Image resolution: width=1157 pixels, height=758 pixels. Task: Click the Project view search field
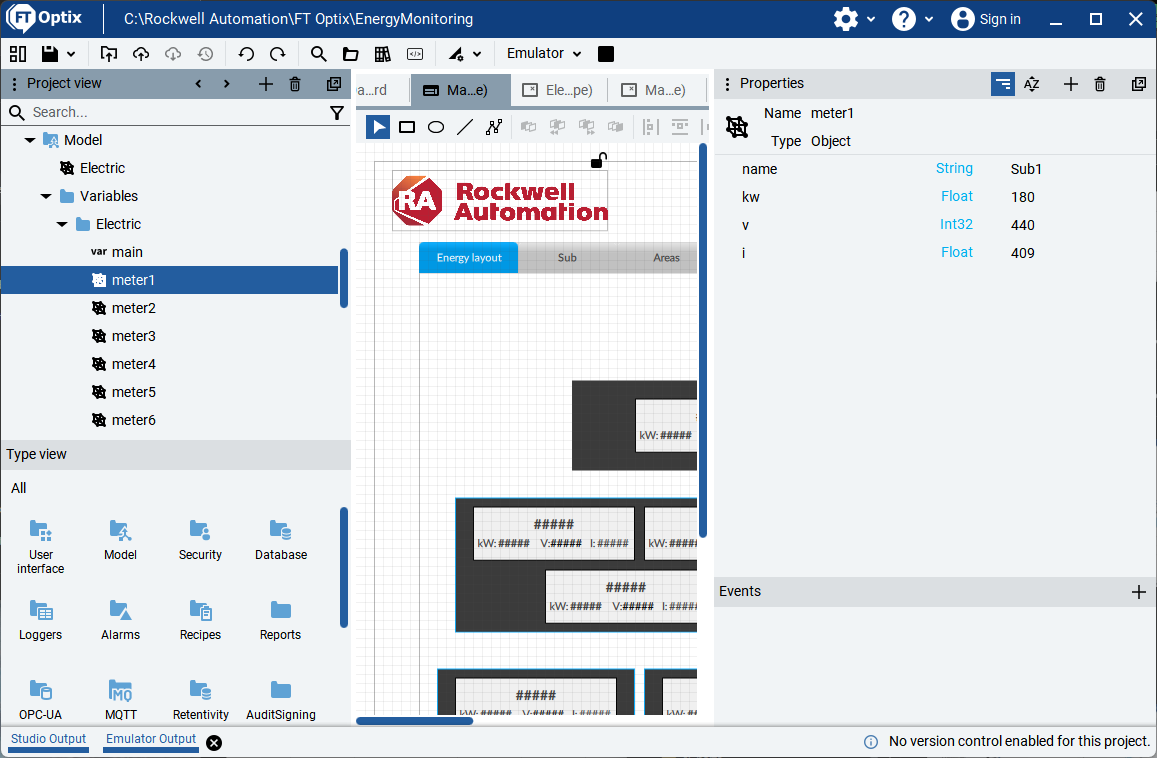click(170, 113)
